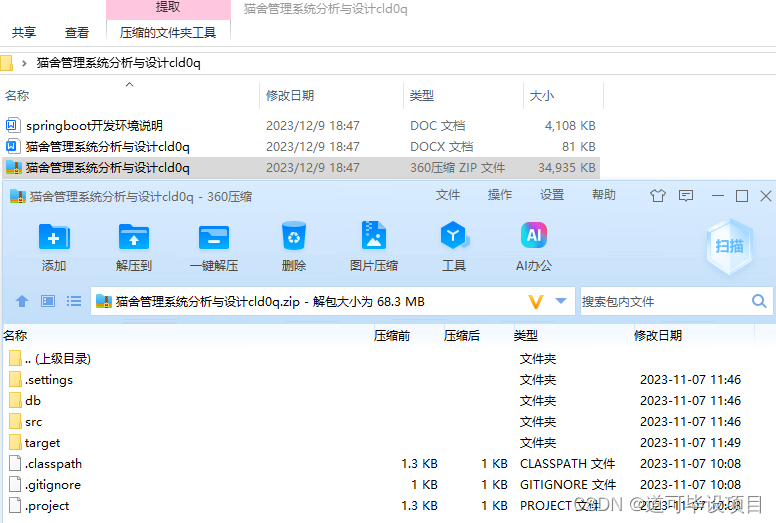Click the DOCX document icon in Explorer
This screenshot has width=776, height=523.
pyautogui.click(x=13, y=146)
